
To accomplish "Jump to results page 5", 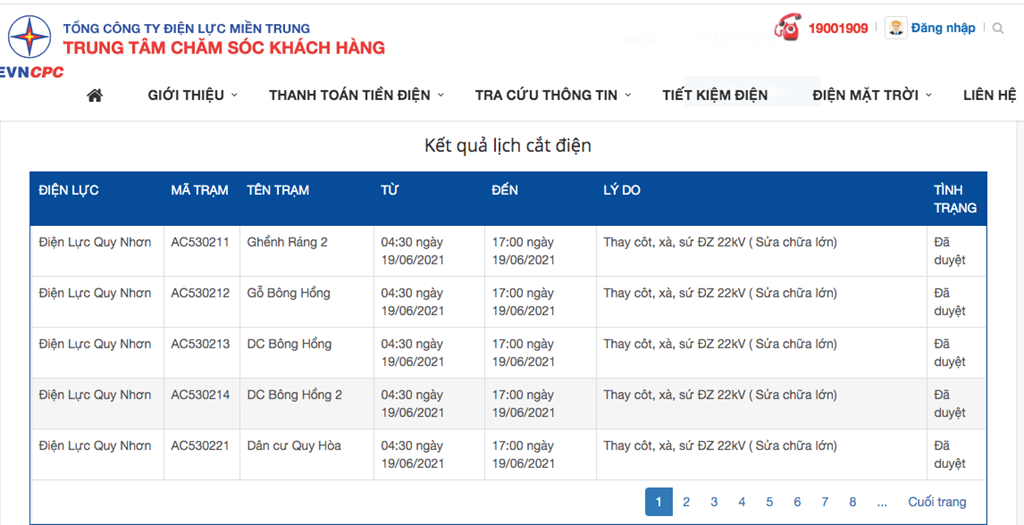I will click(769, 501).
